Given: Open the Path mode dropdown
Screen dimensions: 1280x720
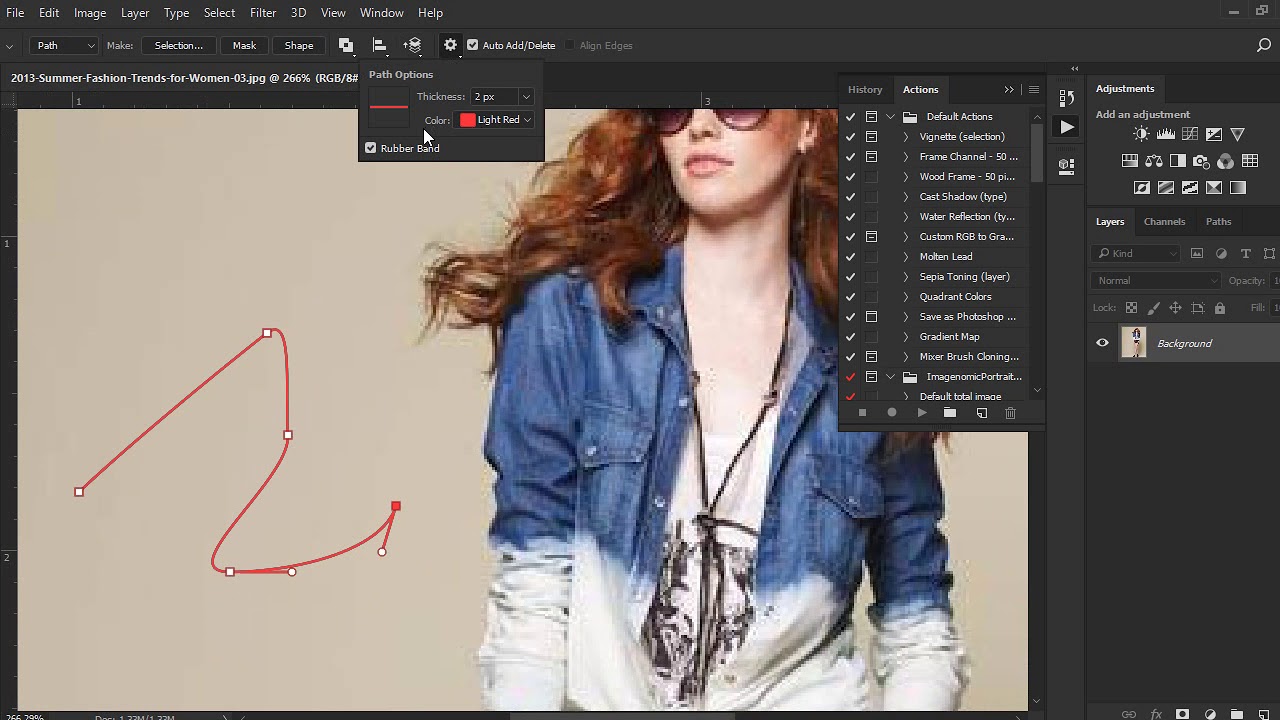Looking at the screenshot, I should [x=64, y=45].
